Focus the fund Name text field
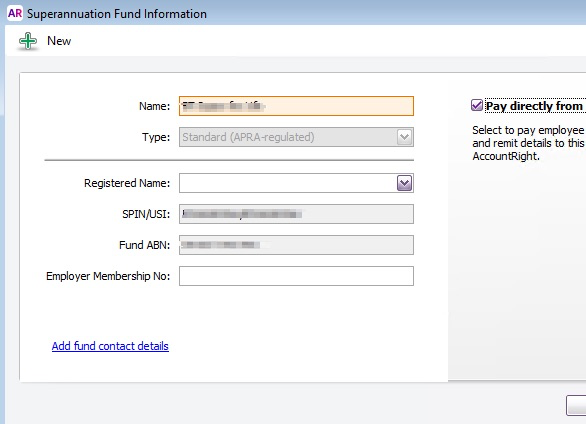The image size is (586, 424). pos(296,106)
